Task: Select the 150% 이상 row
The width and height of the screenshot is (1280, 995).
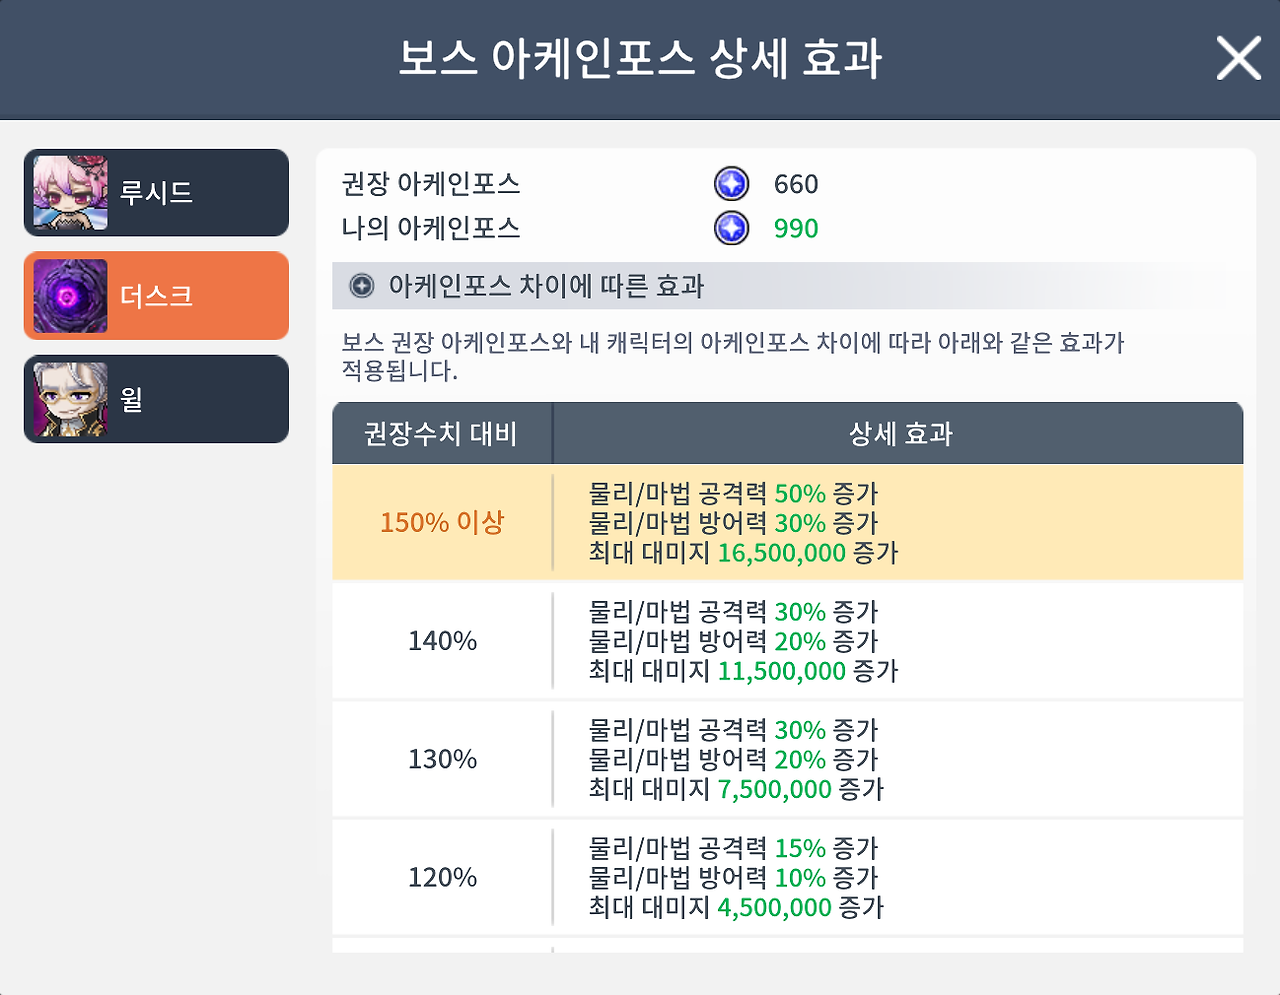Action: [x=787, y=523]
